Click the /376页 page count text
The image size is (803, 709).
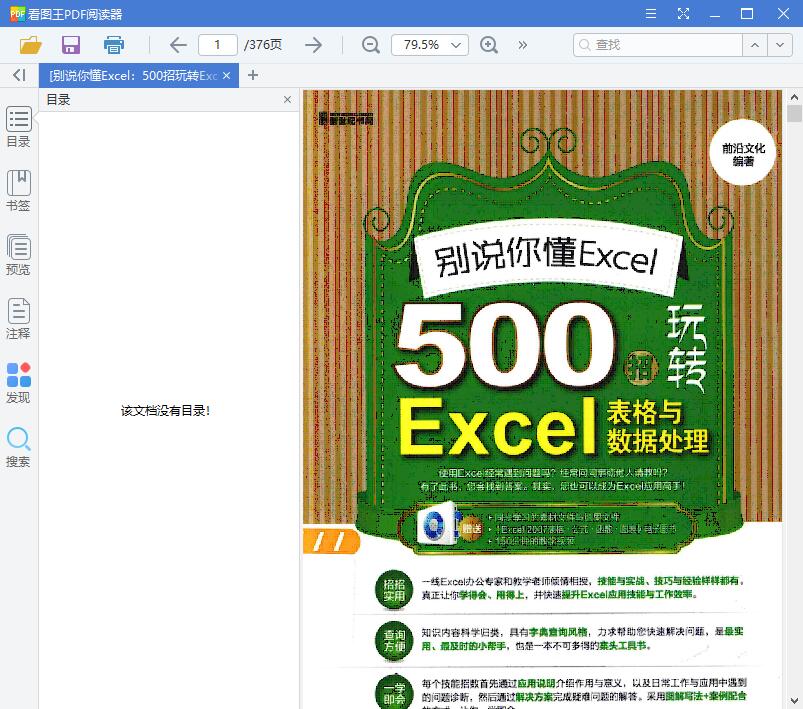click(x=263, y=45)
